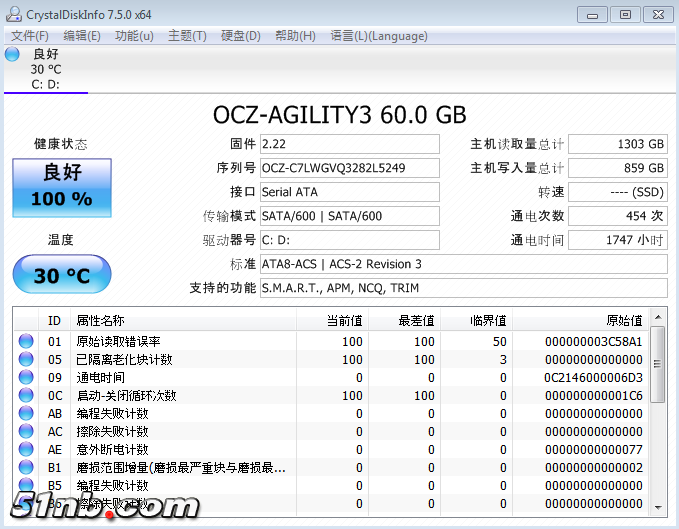Open the 语言(L)(Language) menu
The height and width of the screenshot is (529, 679).
(379, 36)
